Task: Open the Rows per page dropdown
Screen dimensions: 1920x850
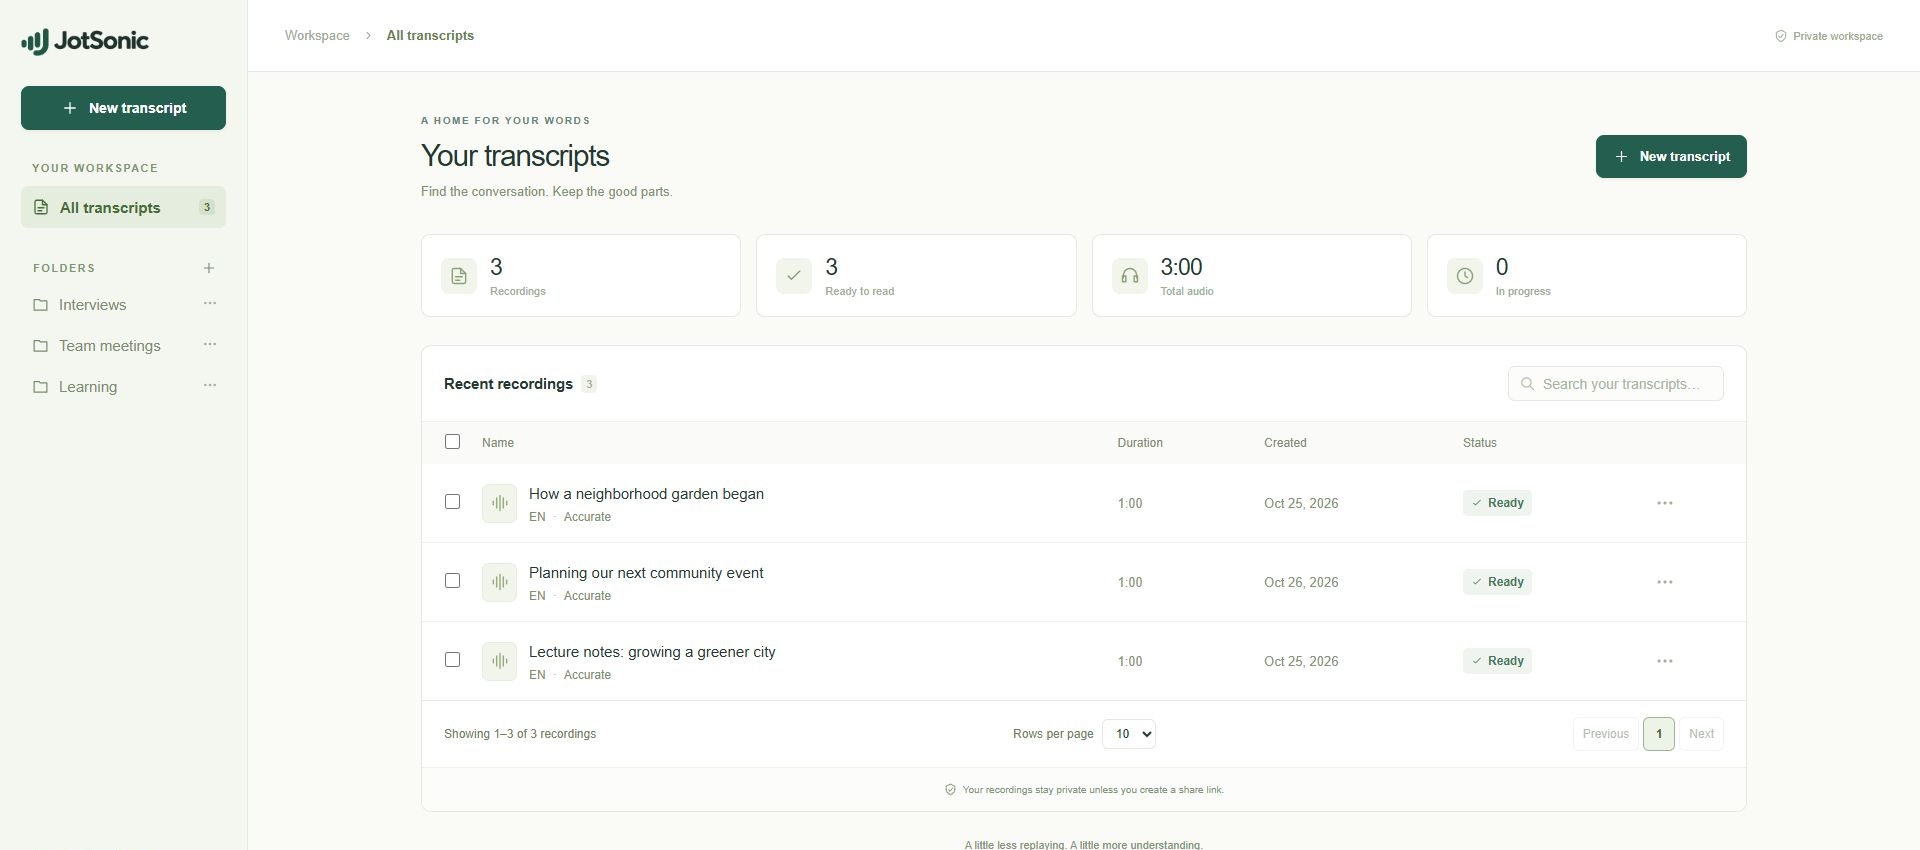Action: click(1129, 734)
